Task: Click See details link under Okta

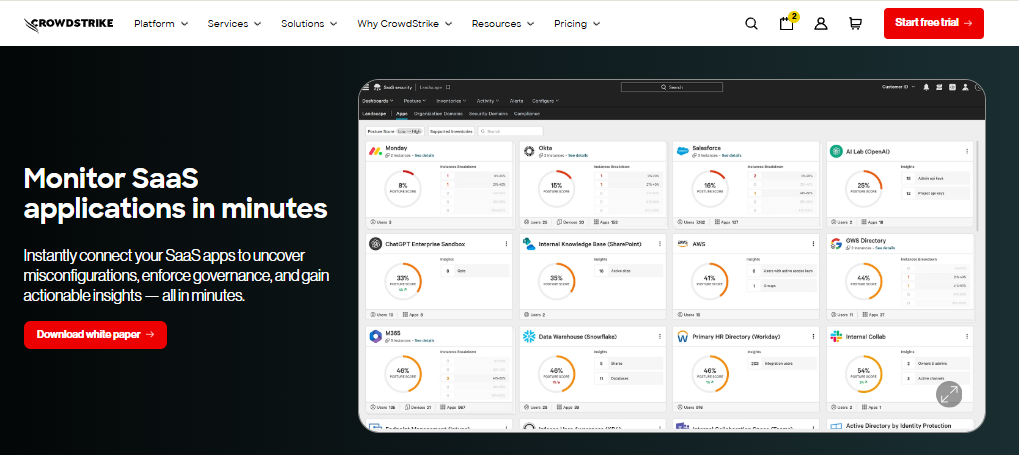Action: tap(578, 156)
